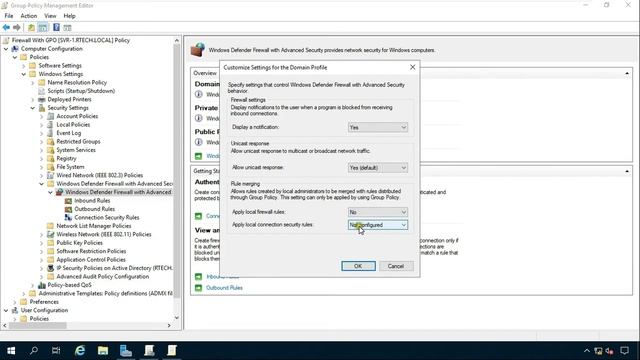Select File System tree item
Screen dimensions: 640x360
coord(70,167)
